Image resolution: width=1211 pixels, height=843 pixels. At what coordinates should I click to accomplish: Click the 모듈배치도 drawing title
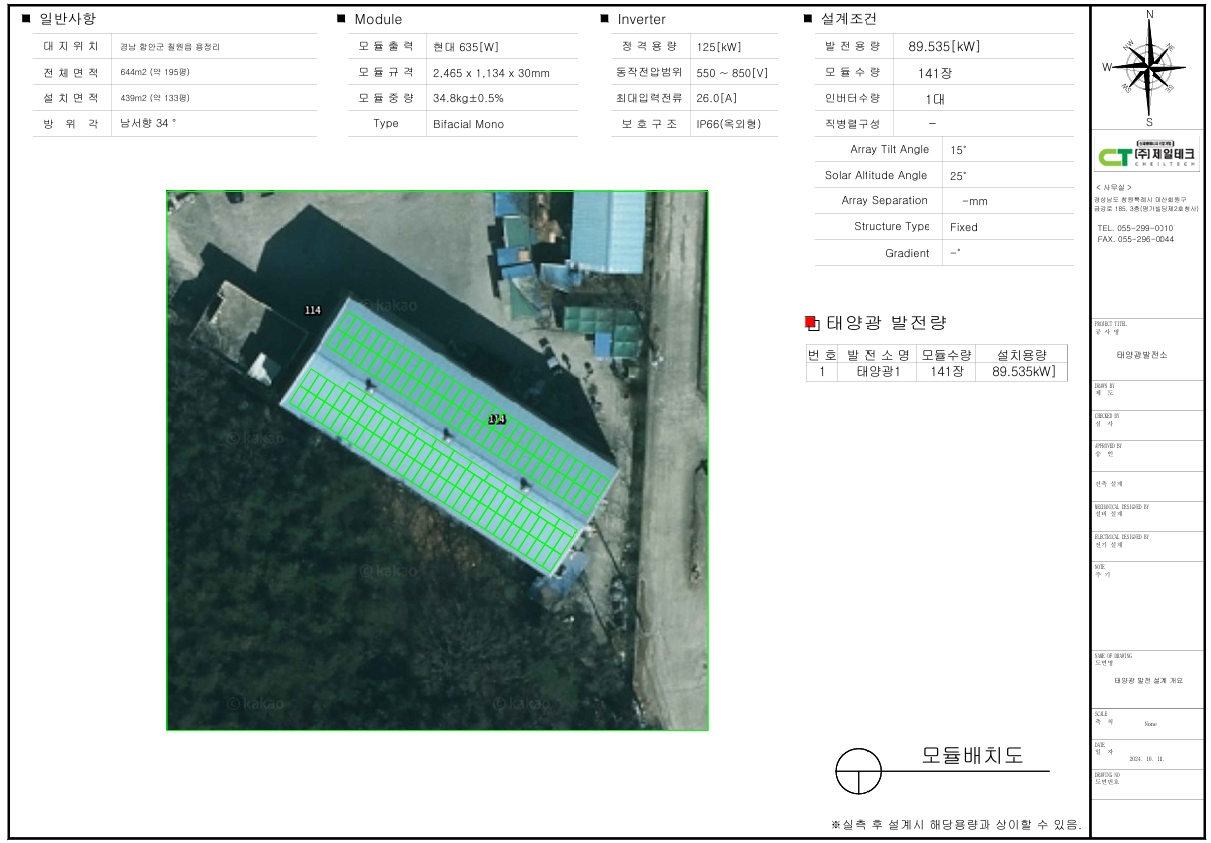click(972, 756)
